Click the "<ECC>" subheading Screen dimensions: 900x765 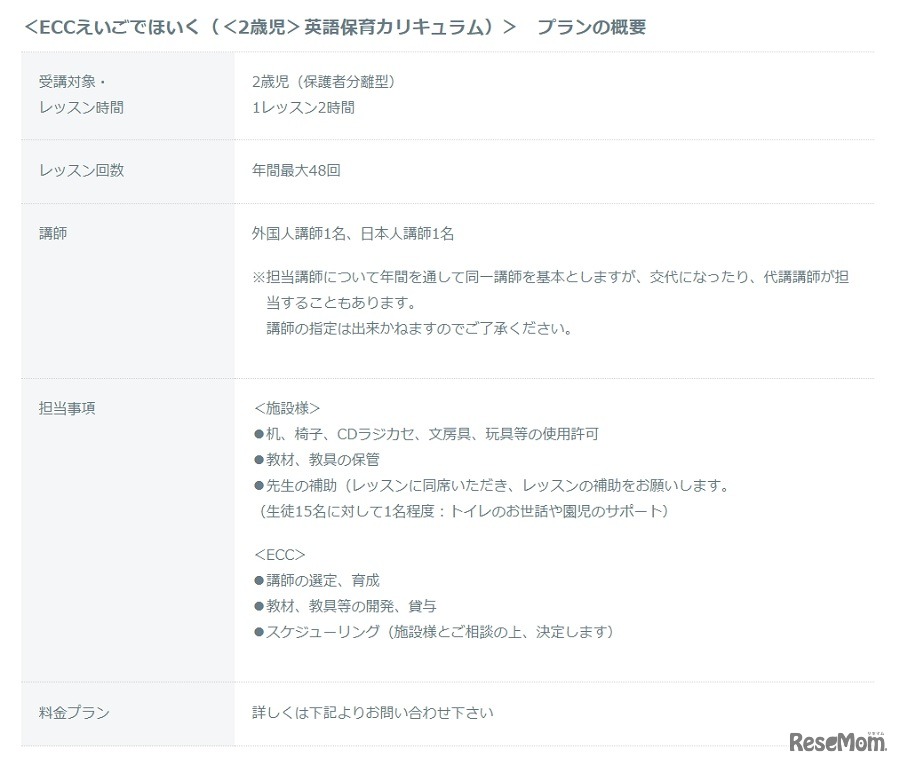pos(280,555)
